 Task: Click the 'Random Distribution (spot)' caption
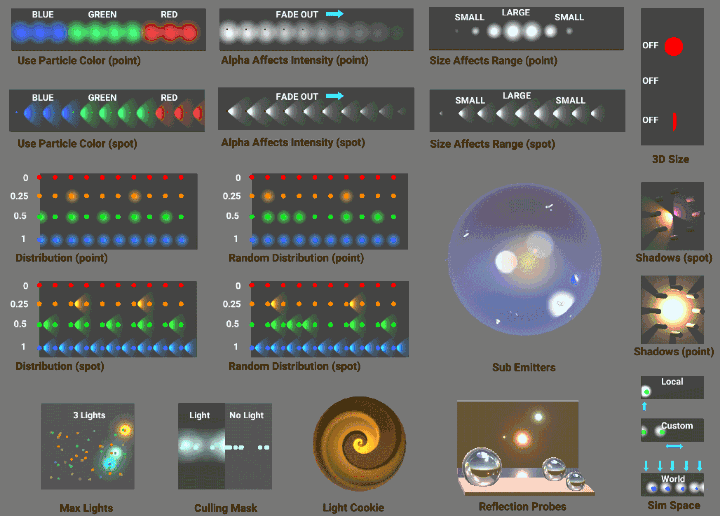[294, 366]
